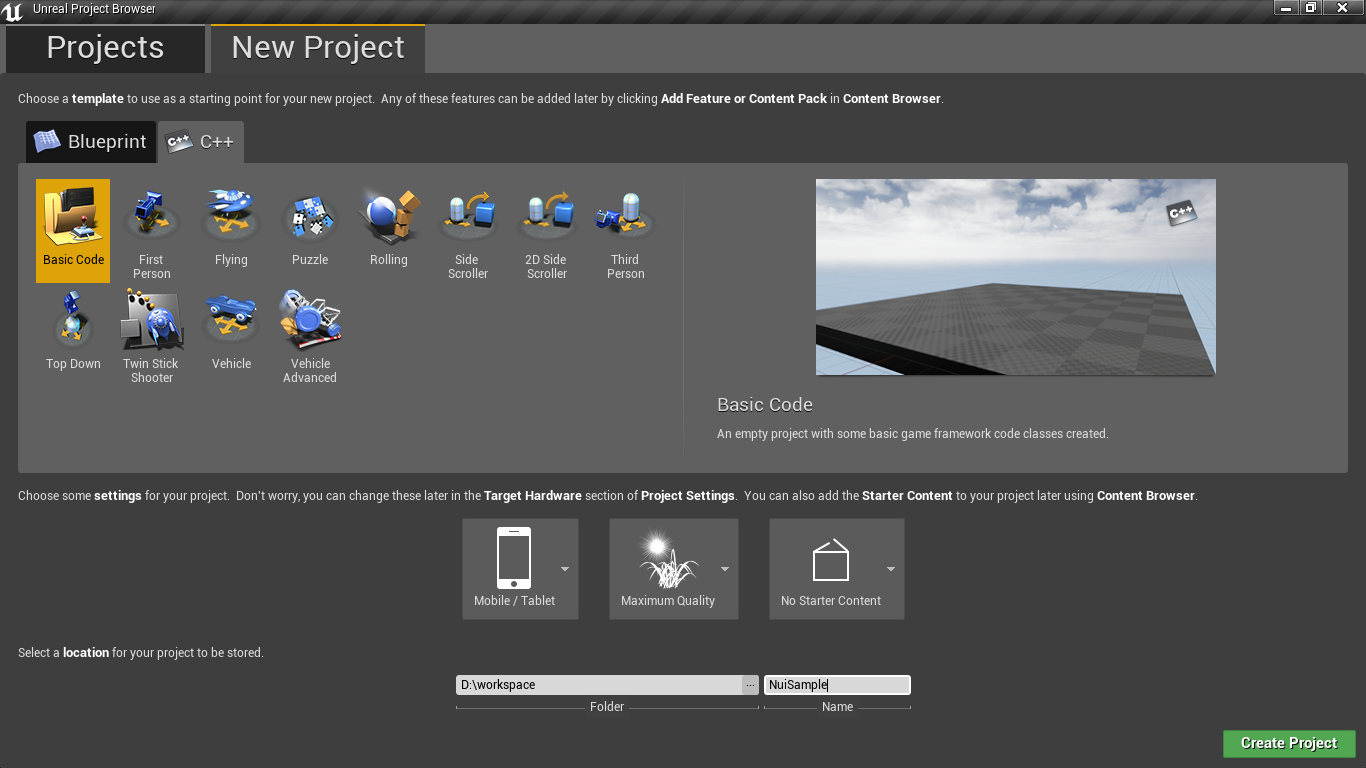This screenshot has height=768, width=1366.
Task: Open the Maximum Quality dropdown arrow
Action: pyautogui.click(x=725, y=569)
